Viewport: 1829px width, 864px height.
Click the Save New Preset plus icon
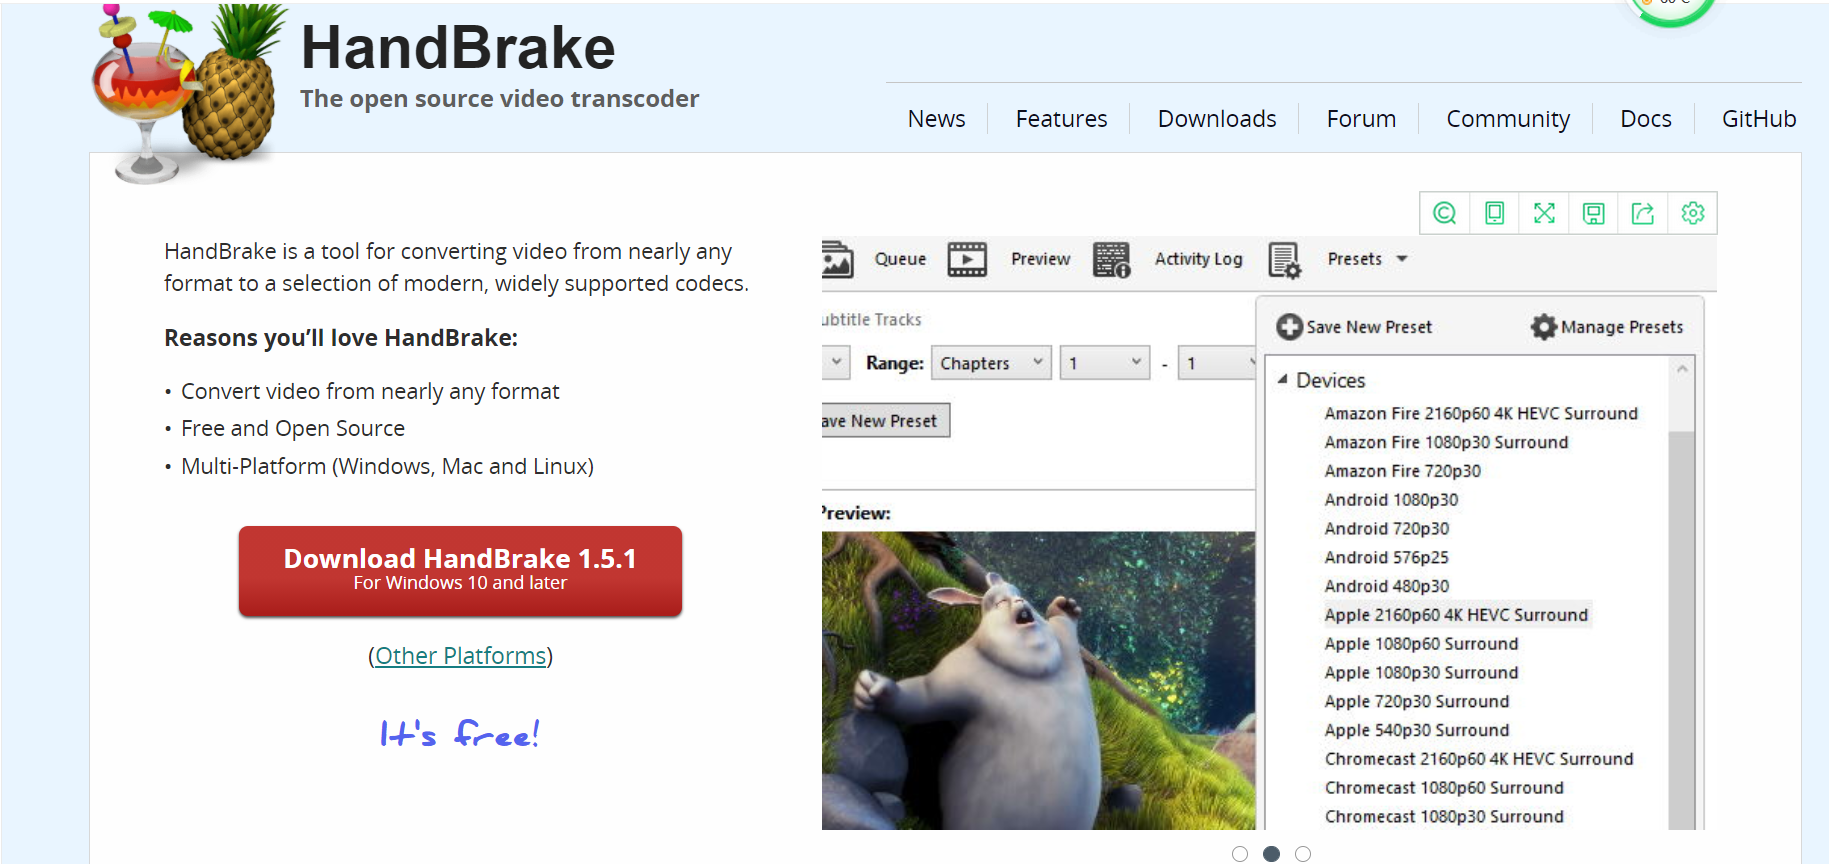1290,327
